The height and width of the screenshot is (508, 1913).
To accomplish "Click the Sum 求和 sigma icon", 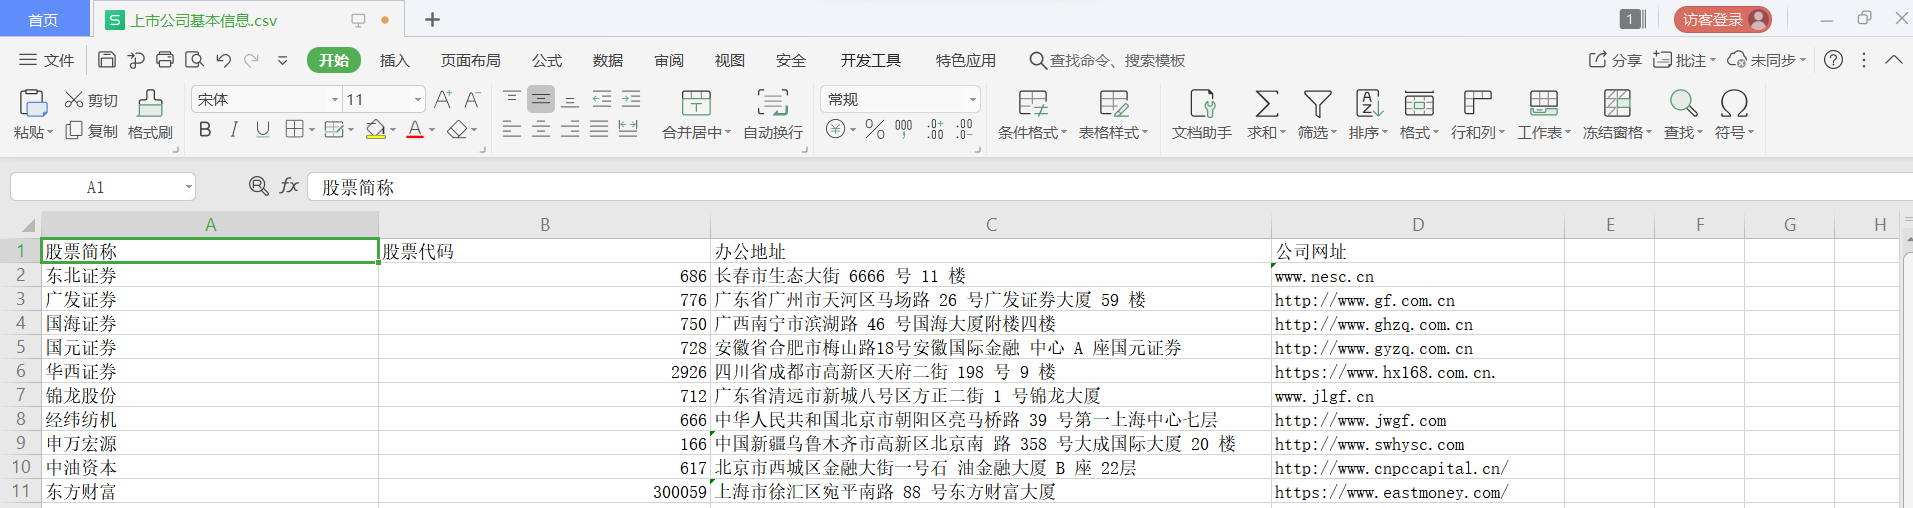I will click(x=1266, y=103).
